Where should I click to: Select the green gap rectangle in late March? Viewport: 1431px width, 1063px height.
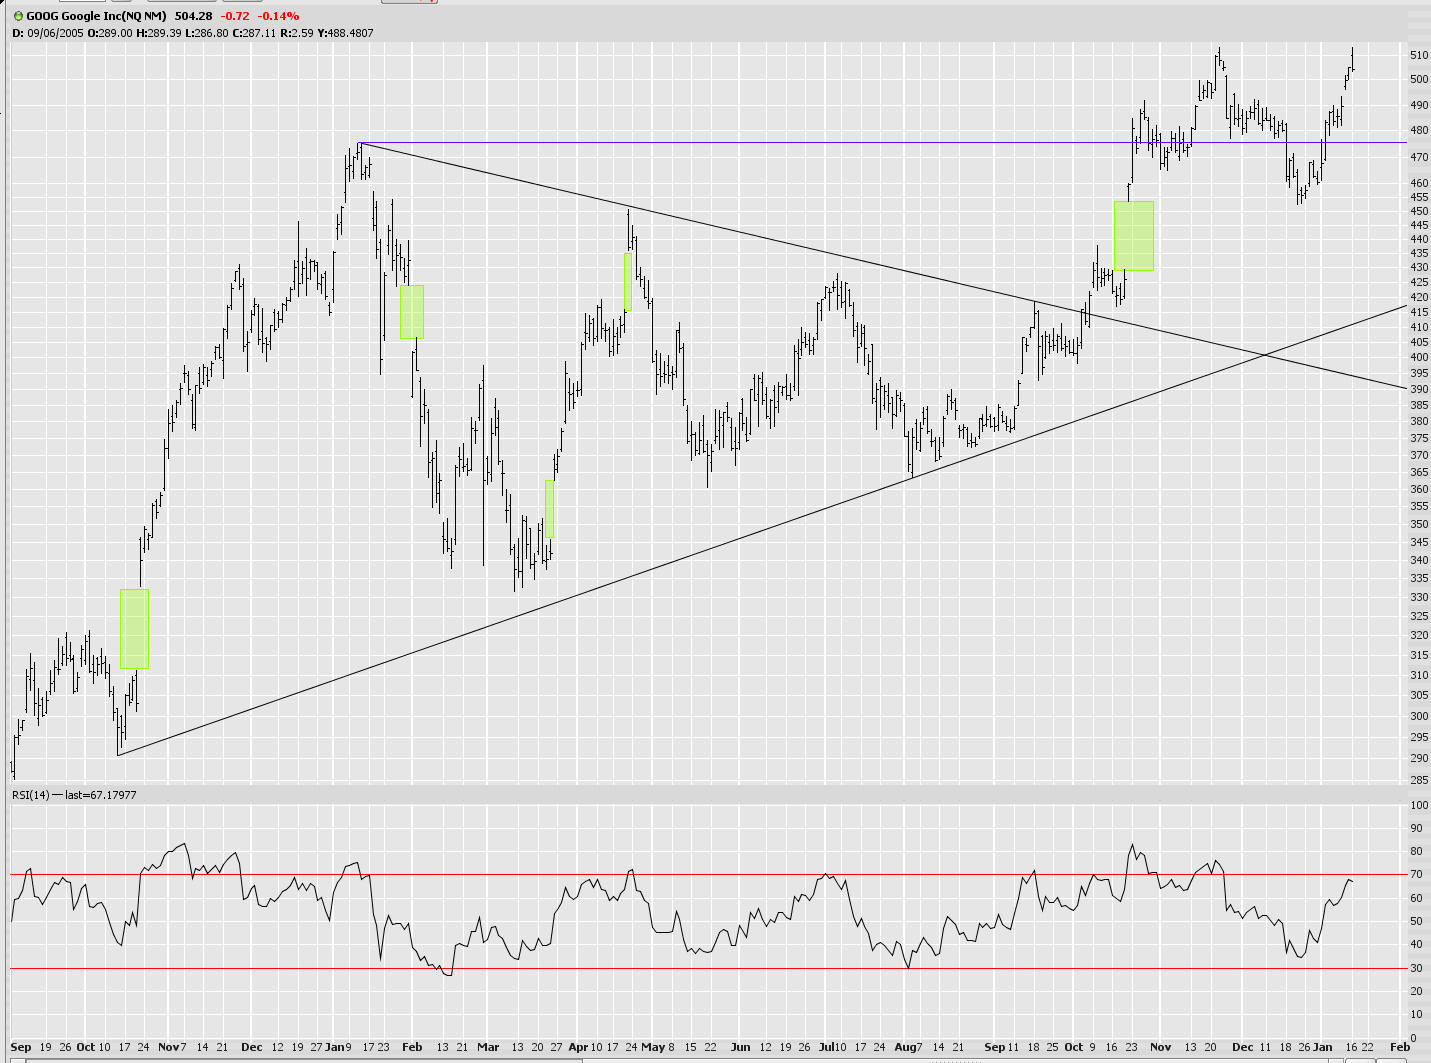click(x=549, y=509)
